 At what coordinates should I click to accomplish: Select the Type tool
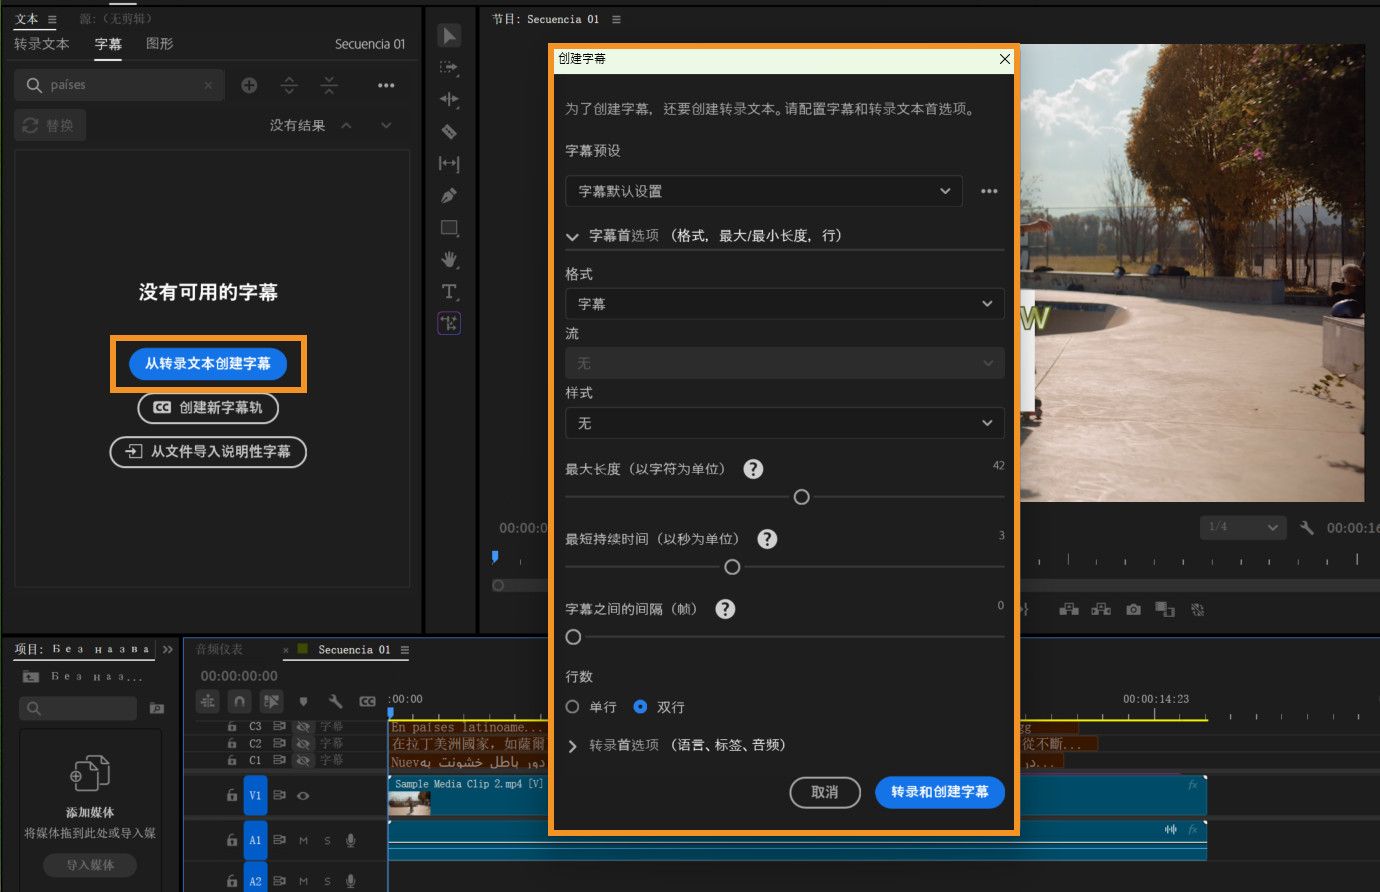449,291
